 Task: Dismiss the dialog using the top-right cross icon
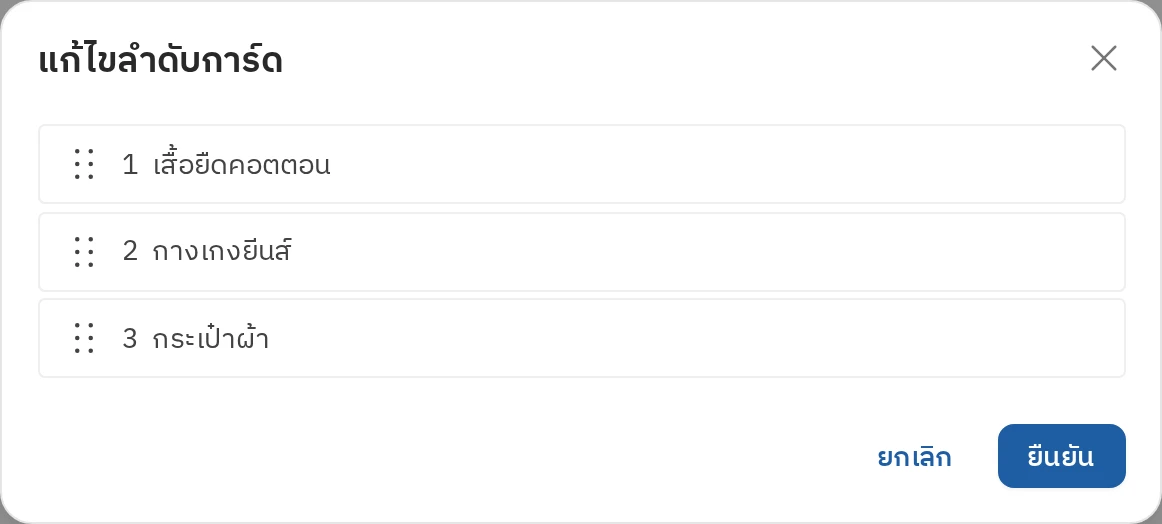coord(1103,58)
